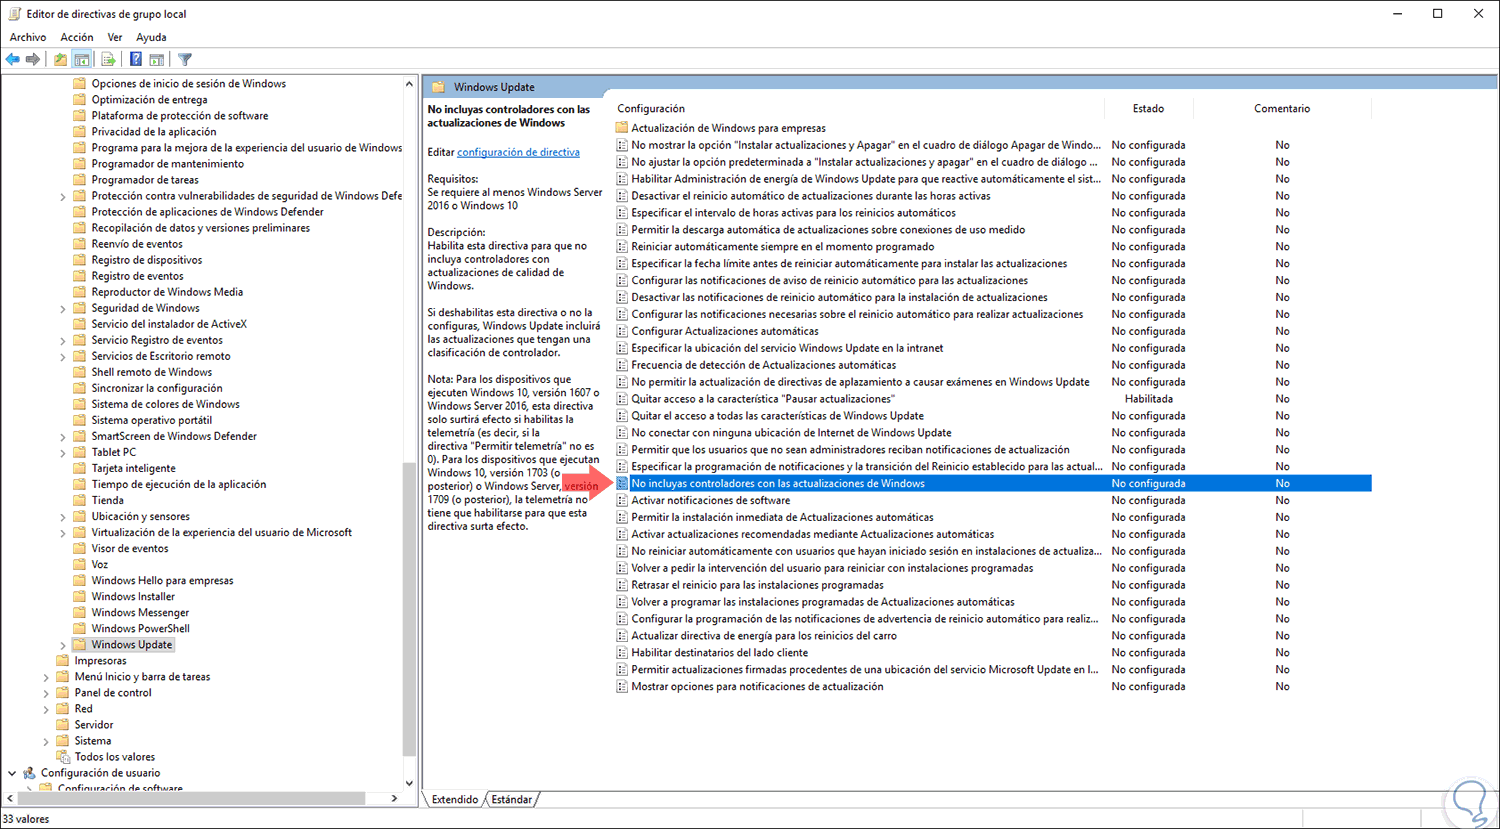Click the tree pane horizontal scroll right arrow

tap(394, 798)
